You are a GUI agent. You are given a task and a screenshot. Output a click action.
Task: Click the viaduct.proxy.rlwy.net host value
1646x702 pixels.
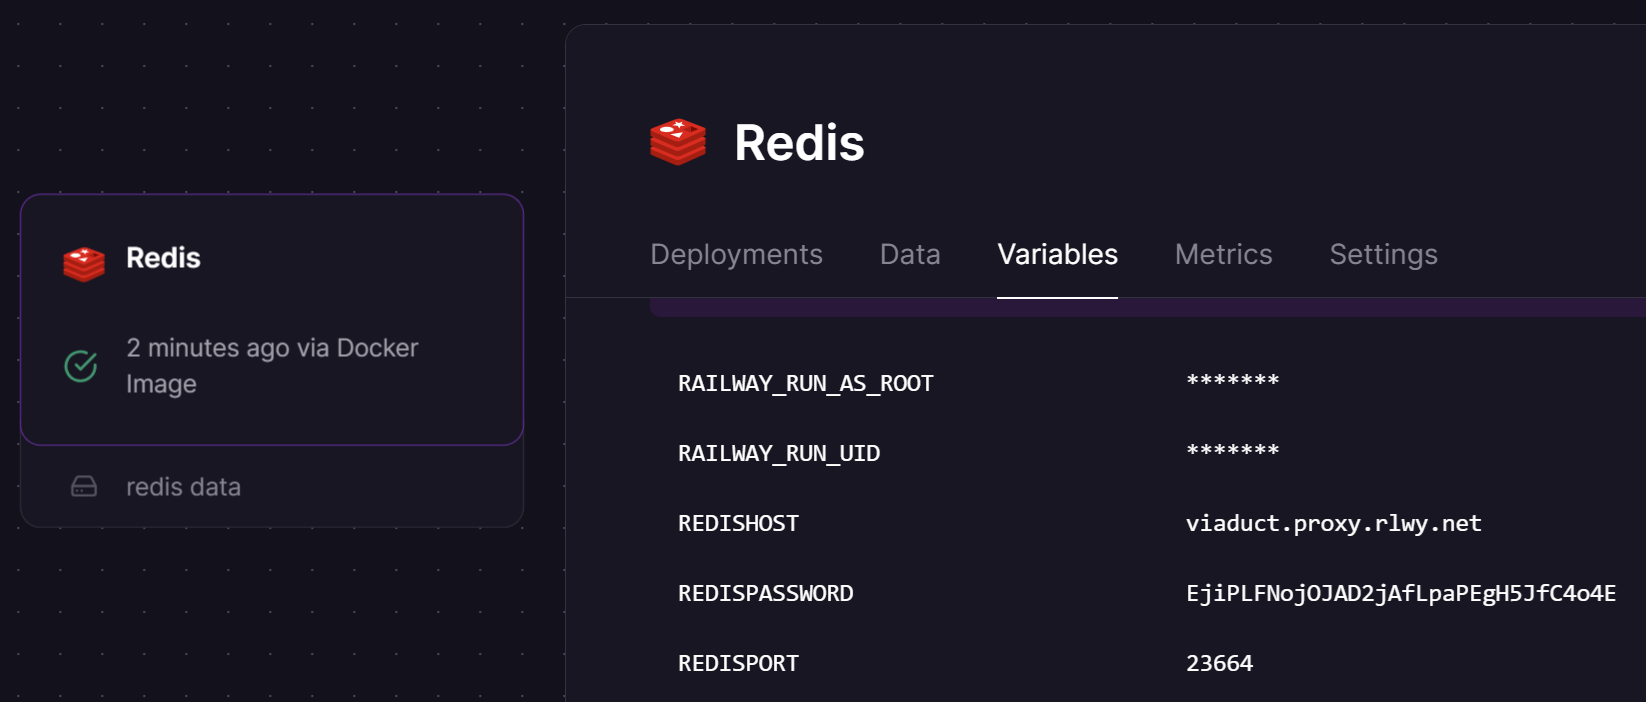point(1334,523)
